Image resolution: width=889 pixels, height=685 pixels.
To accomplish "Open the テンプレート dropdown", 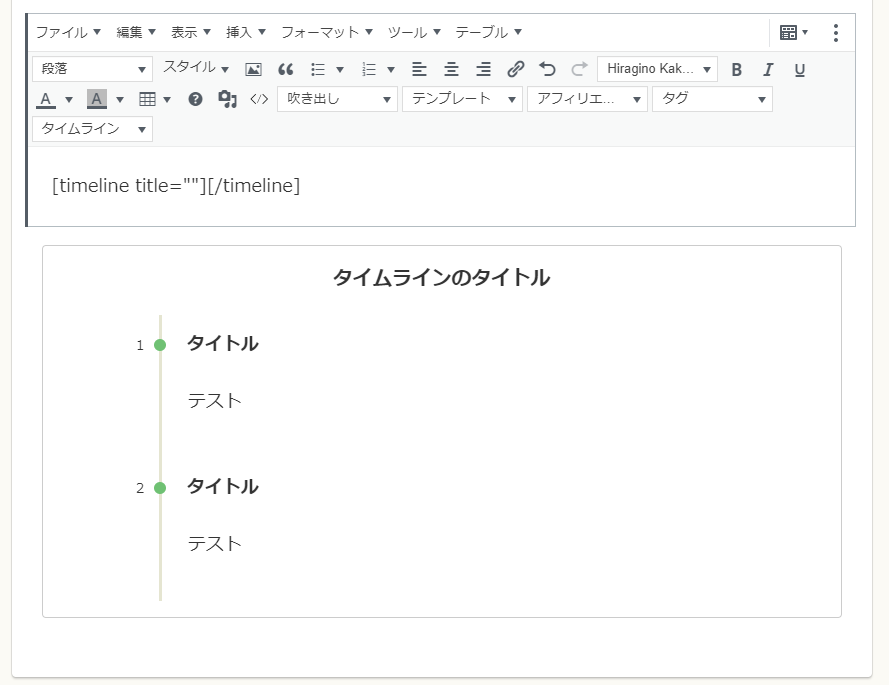I will (462, 99).
